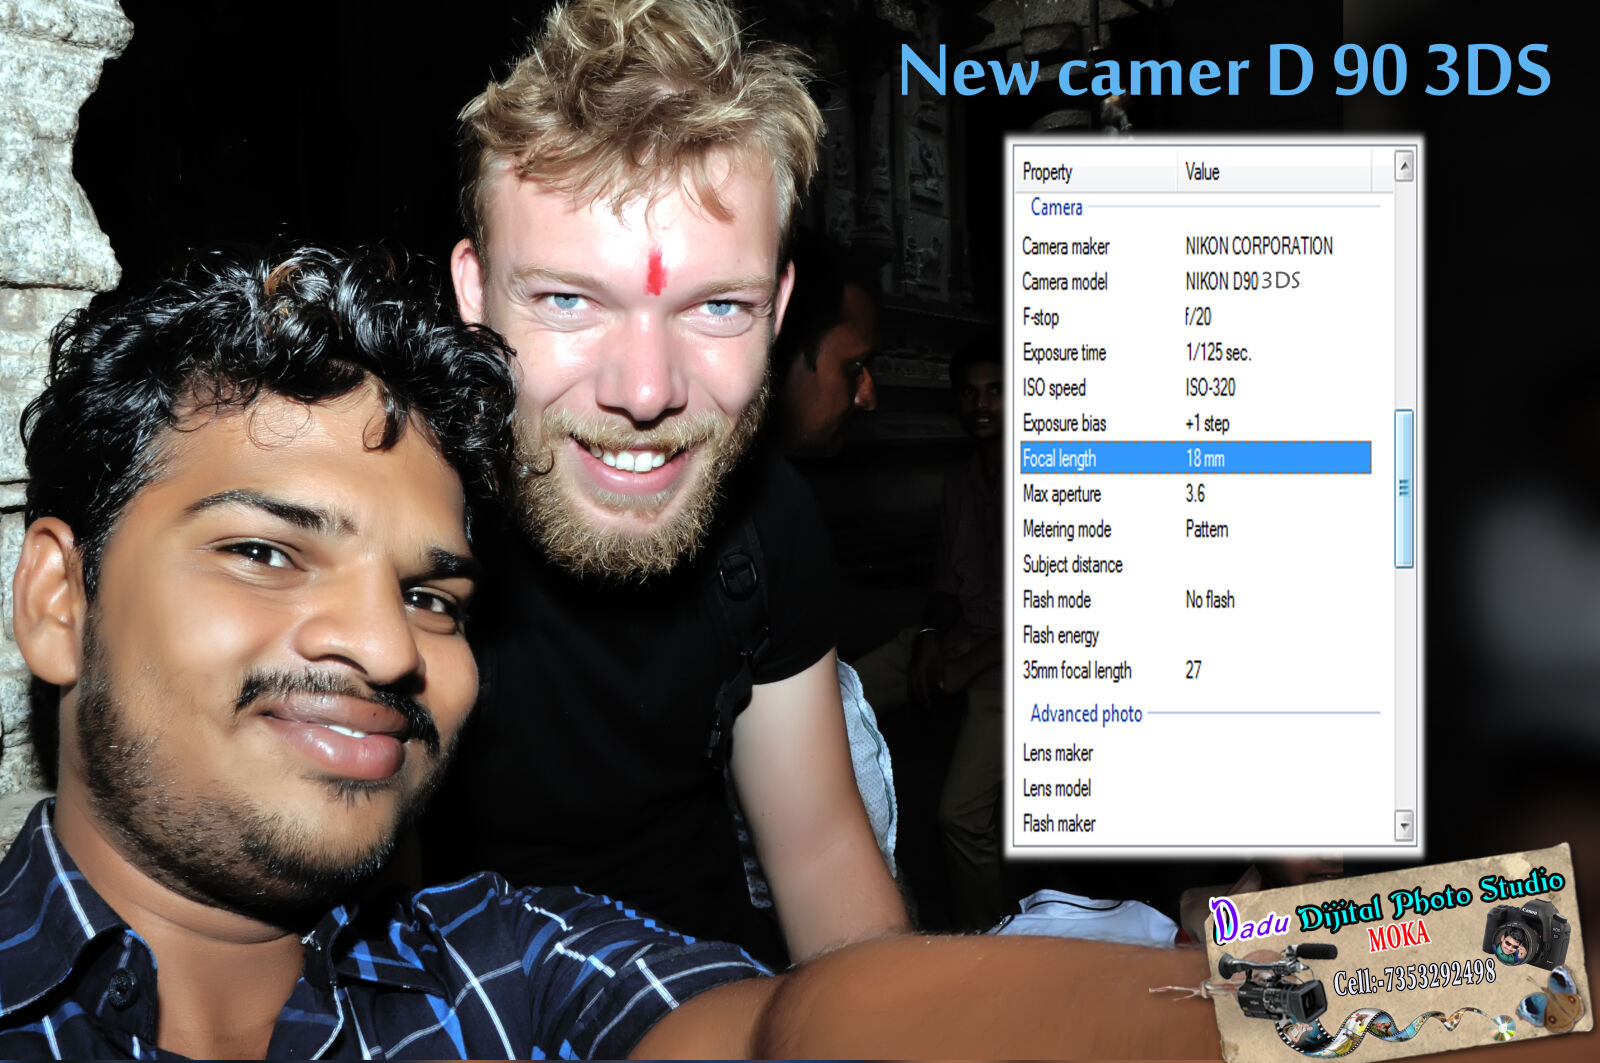
Task: Click the scroll up arrow in properties panel
Action: coord(1404,166)
